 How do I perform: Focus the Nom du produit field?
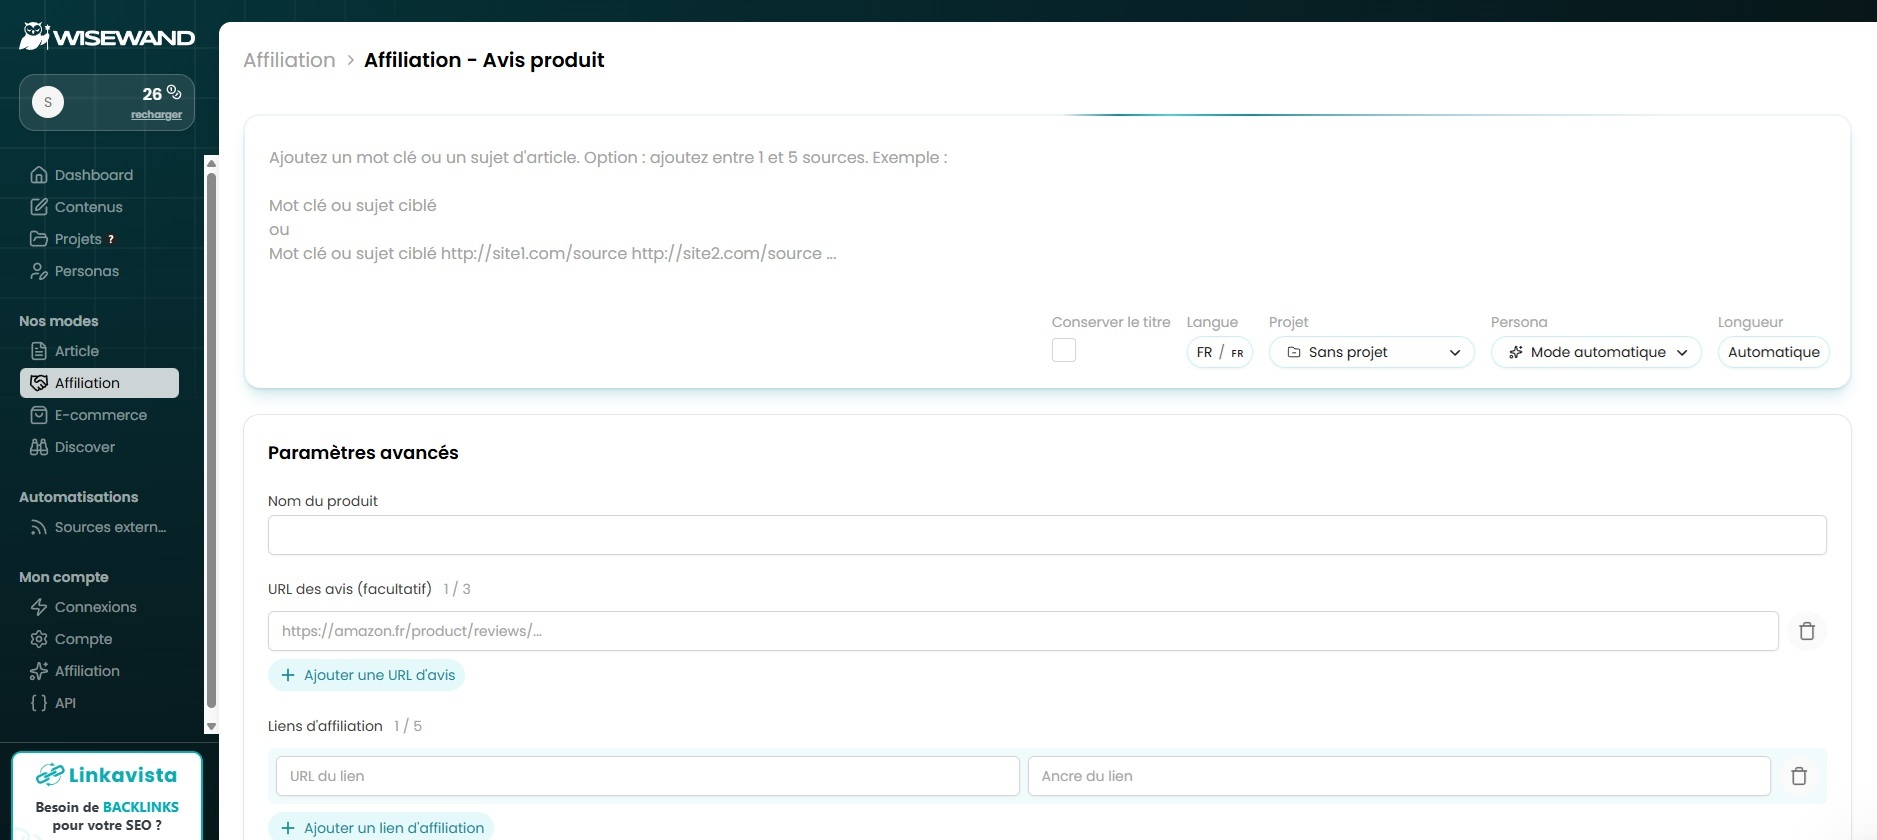click(1046, 535)
